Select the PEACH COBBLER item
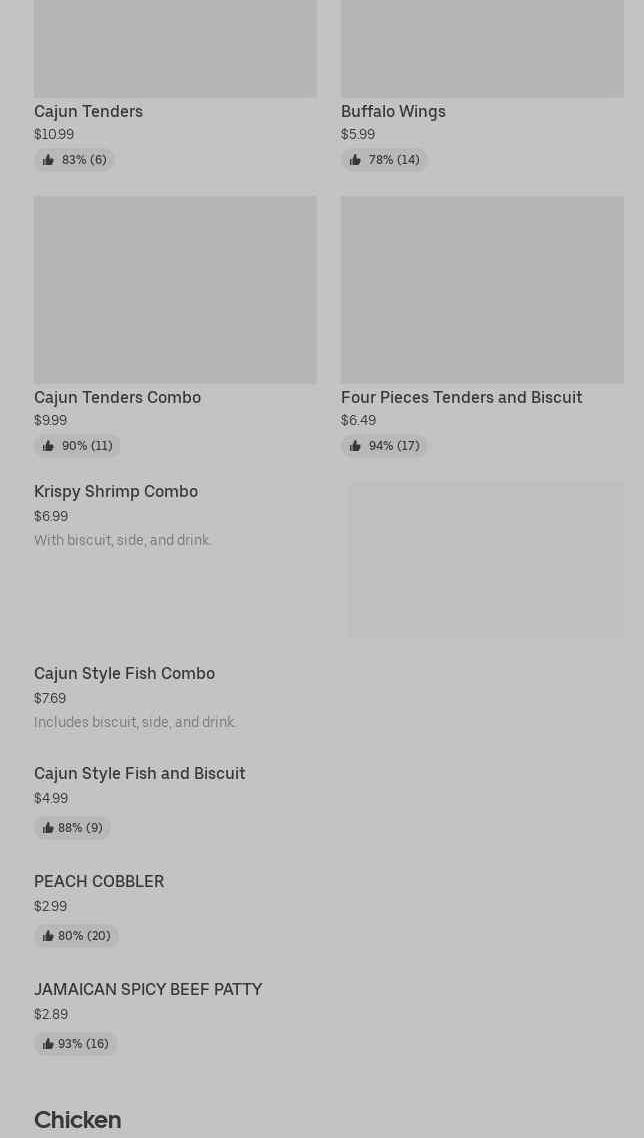644x1138 pixels. (x=99, y=881)
